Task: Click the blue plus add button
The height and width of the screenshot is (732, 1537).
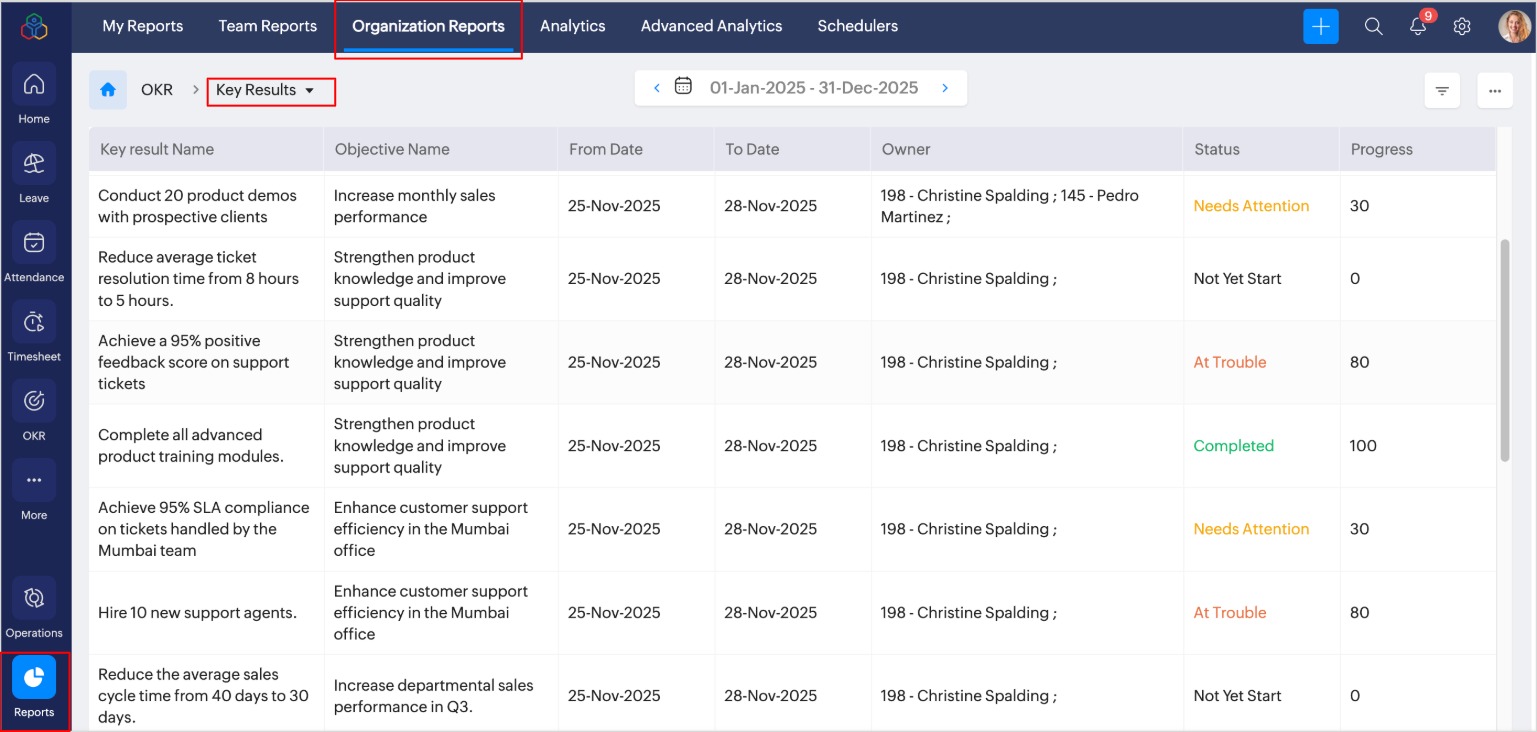Action: pyautogui.click(x=1320, y=27)
